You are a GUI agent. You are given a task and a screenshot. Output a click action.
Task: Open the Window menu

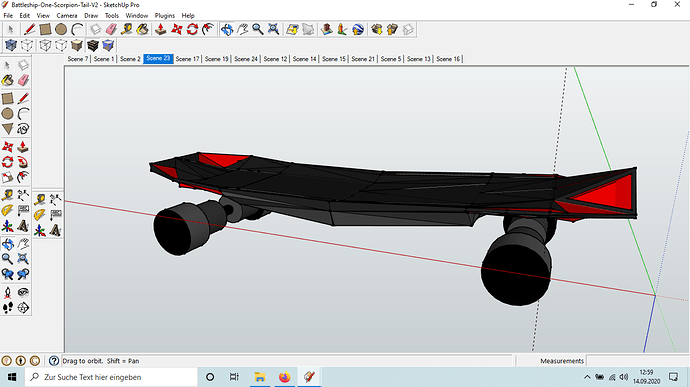(x=137, y=15)
